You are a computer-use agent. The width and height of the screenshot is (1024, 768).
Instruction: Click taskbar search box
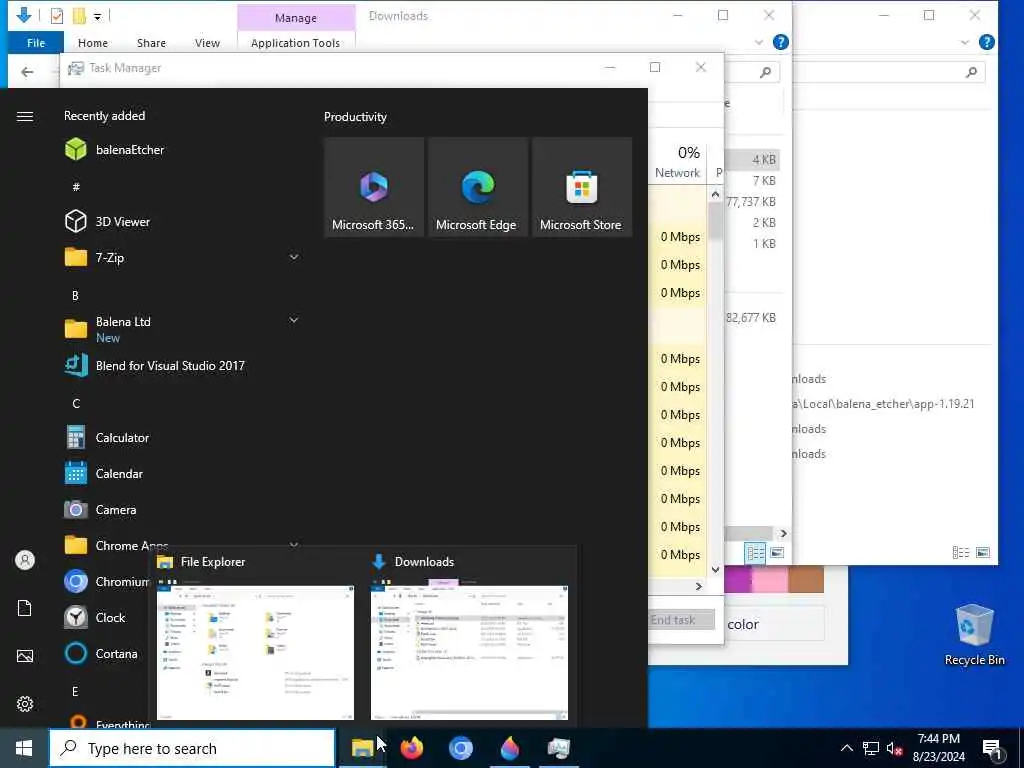coord(193,748)
